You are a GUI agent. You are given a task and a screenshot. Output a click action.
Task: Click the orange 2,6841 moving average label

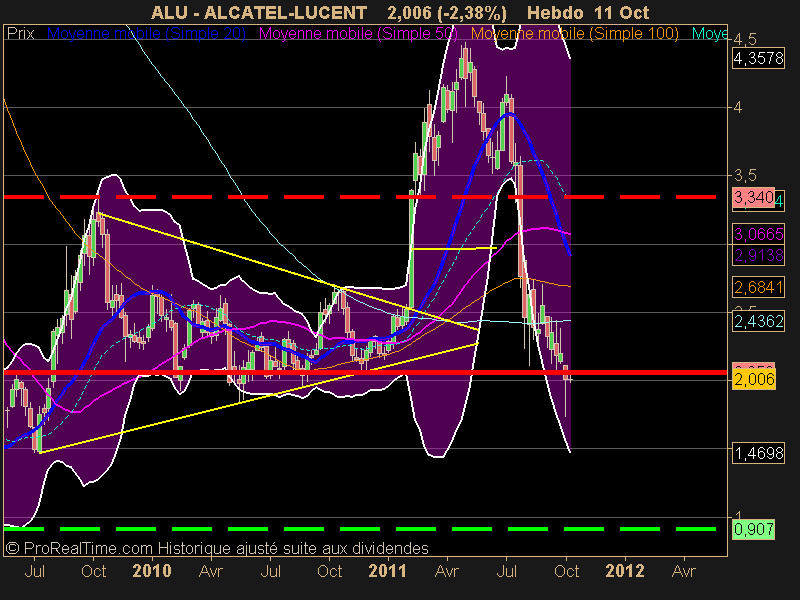[758, 287]
